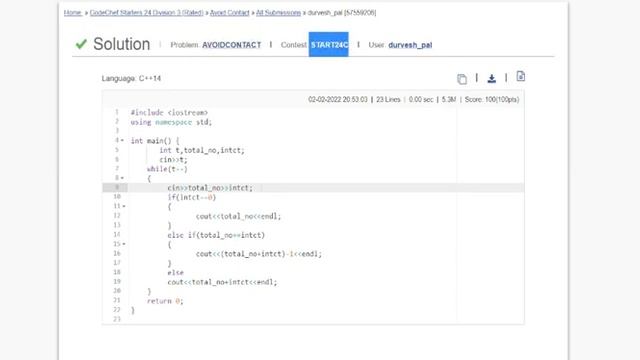Copy the solution code with copy icon
This screenshot has width=640, height=360.
click(462, 79)
